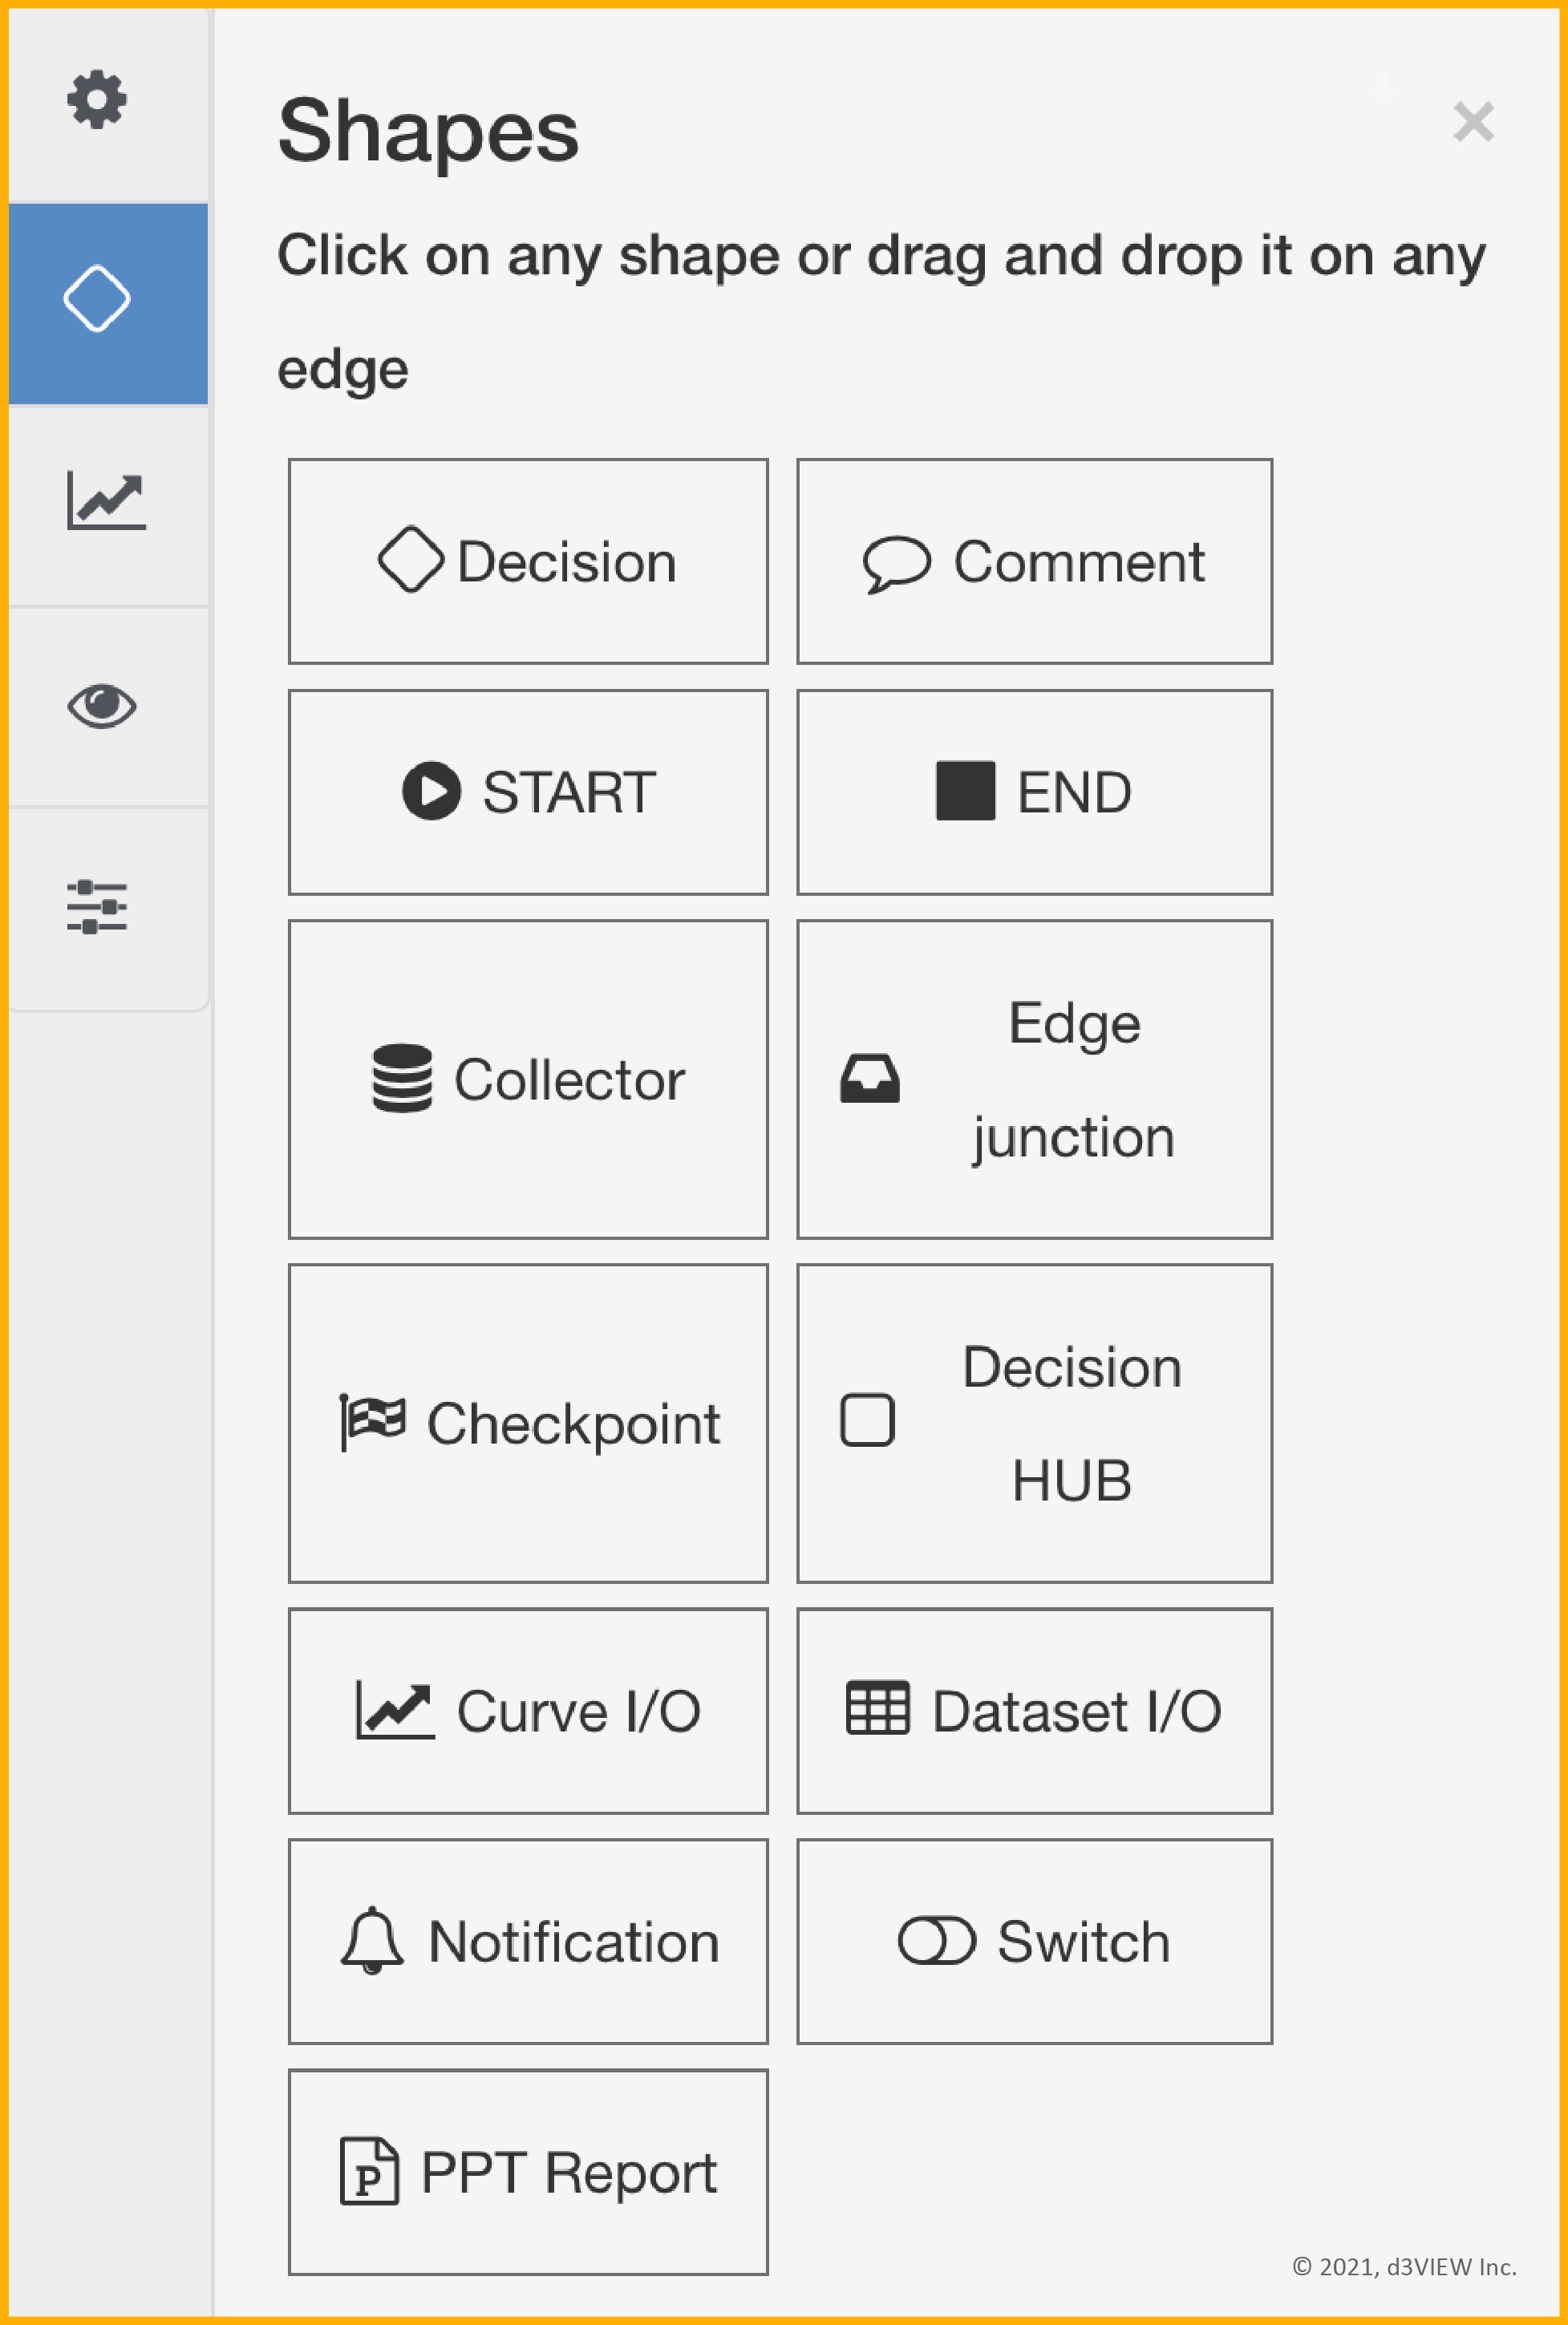Insert a Dataset I/O shape
This screenshot has height=2325, width=1568.
[x=1035, y=1710]
